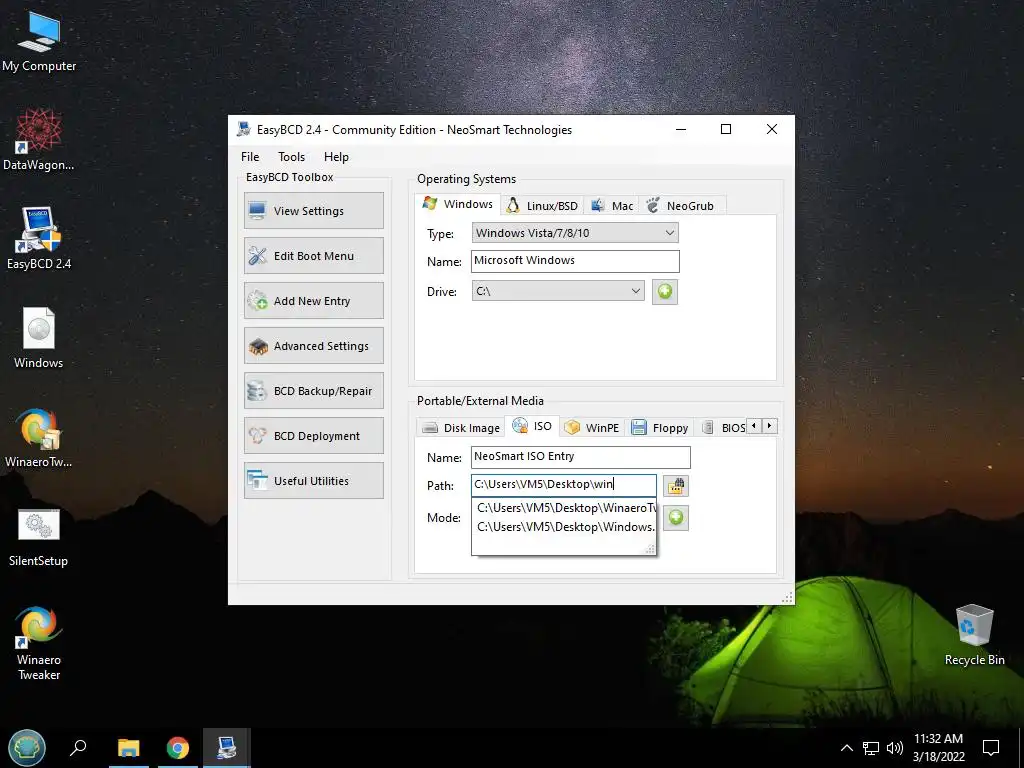Select WinaeroTw... installer desktop icon
Image resolution: width=1024 pixels, height=768 pixels.
(x=39, y=437)
